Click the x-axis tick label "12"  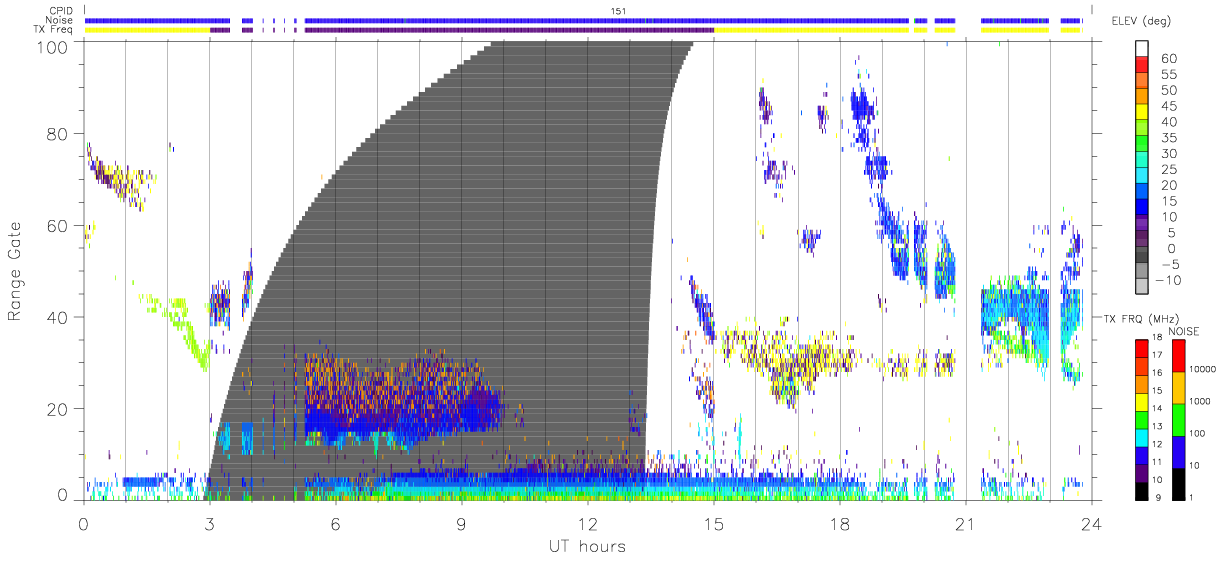588,523
